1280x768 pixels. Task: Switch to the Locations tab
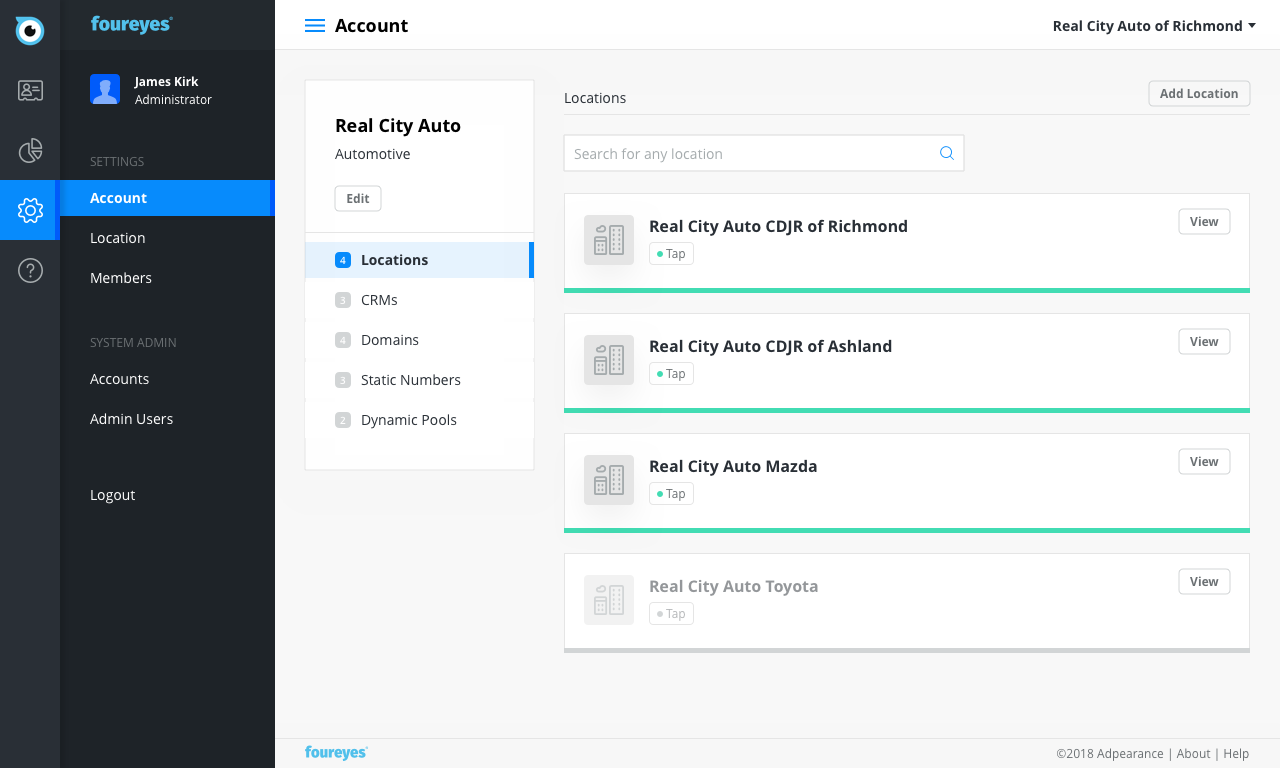pyautogui.click(x=419, y=260)
